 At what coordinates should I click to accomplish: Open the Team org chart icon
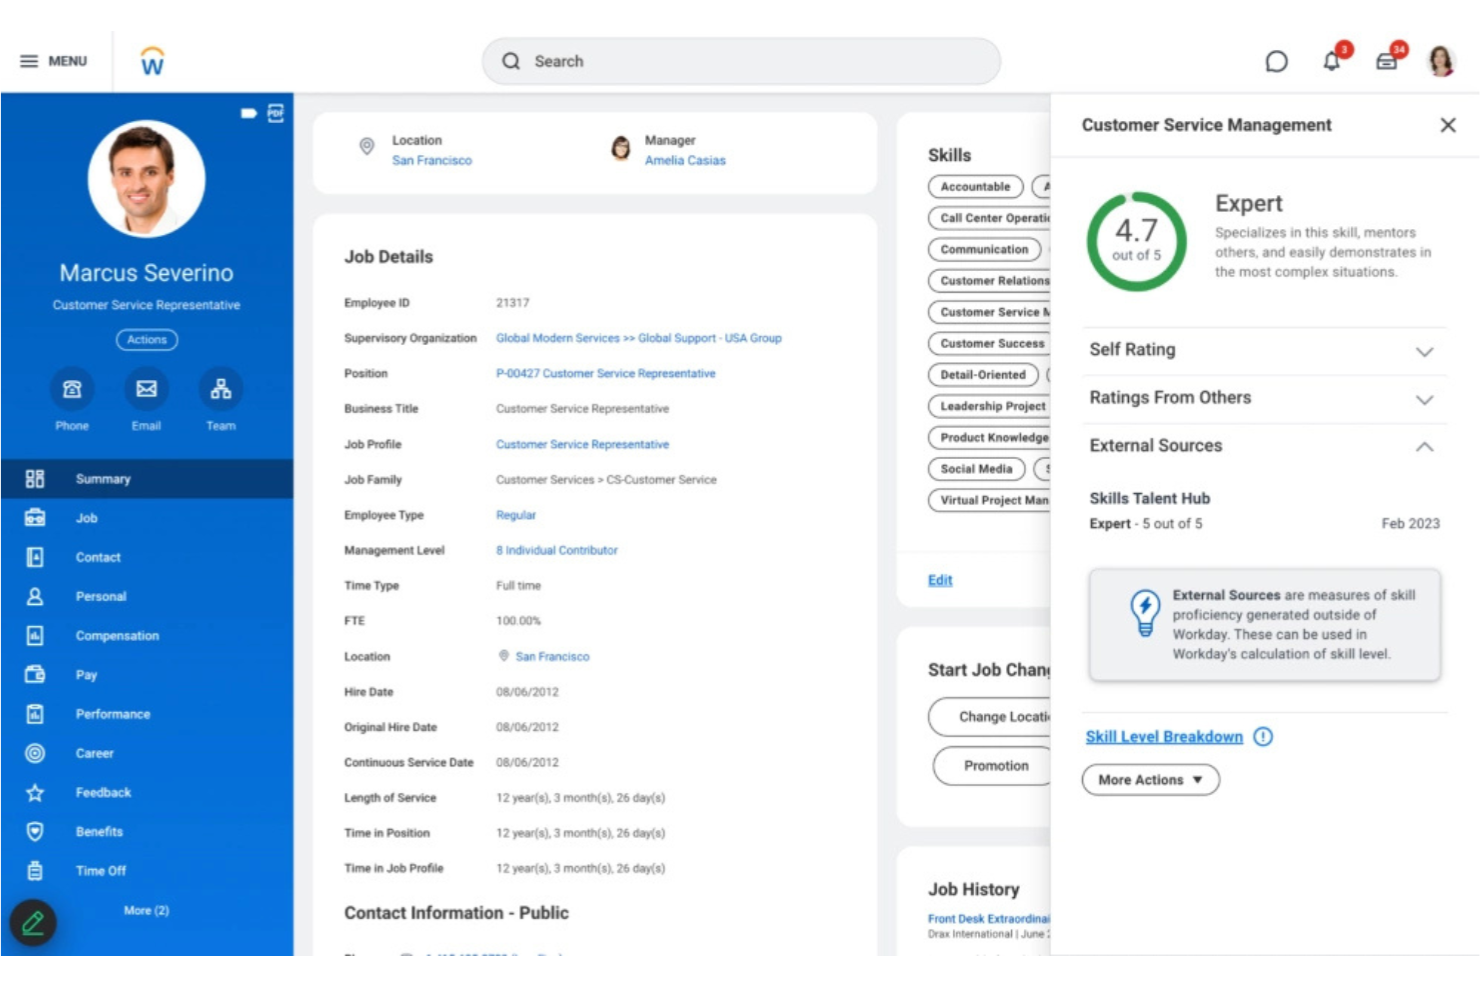(220, 390)
